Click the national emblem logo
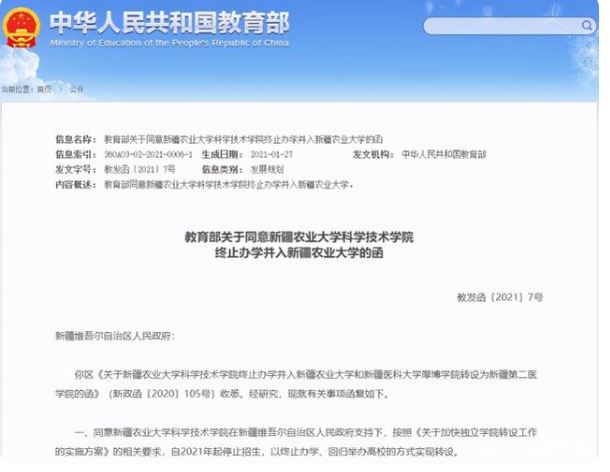 [x=21, y=29]
